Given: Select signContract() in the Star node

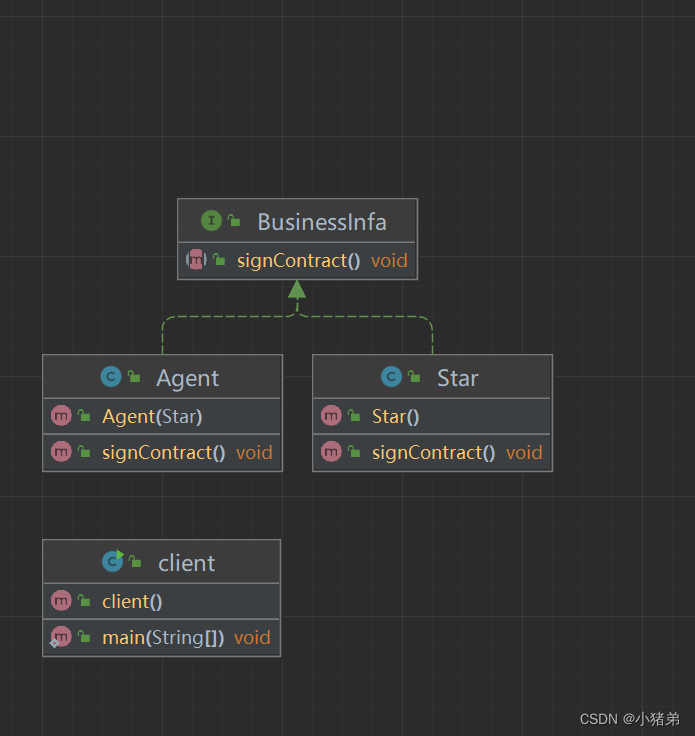Looking at the screenshot, I should tap(434, 453).
